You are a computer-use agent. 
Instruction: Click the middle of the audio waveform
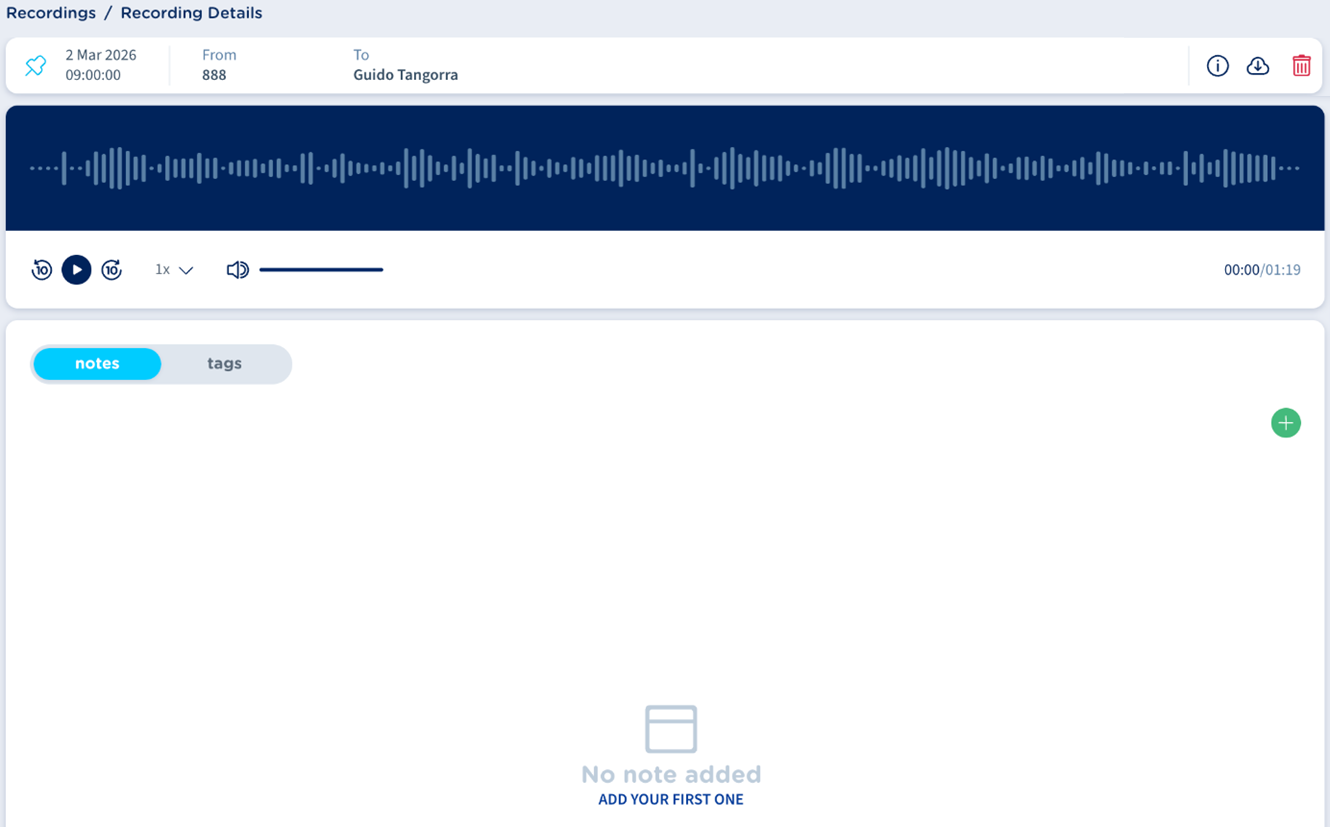665,168
